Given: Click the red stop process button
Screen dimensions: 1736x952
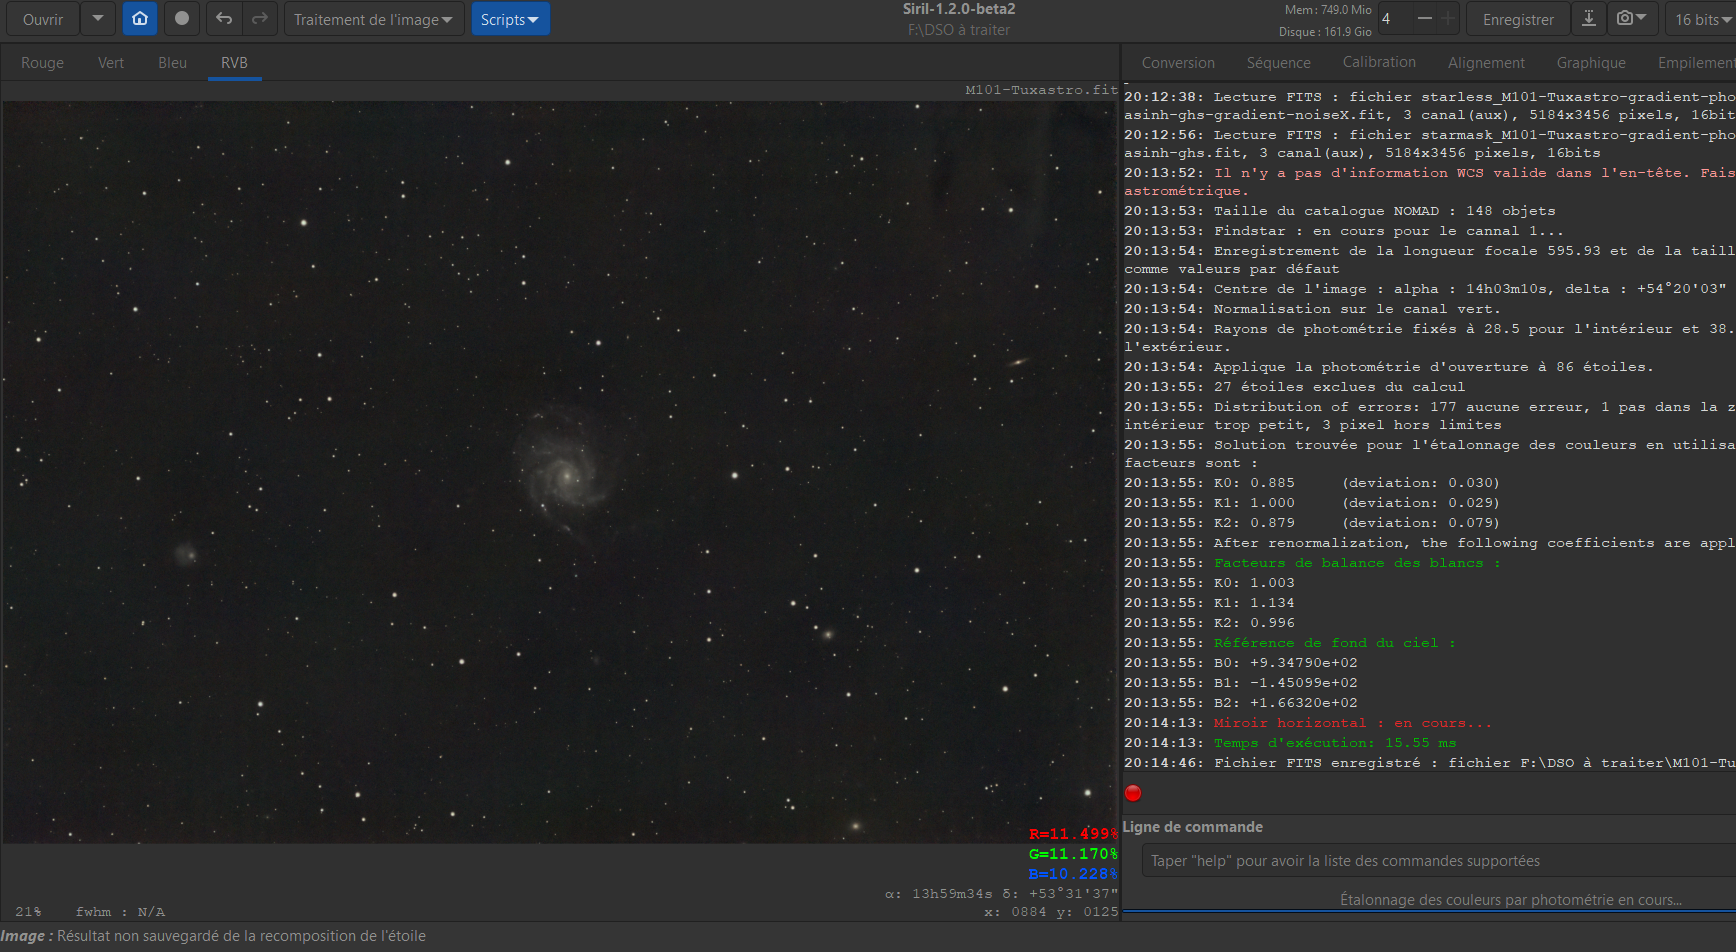Looking at the screenshot, I should click(x=1133, y=793).
